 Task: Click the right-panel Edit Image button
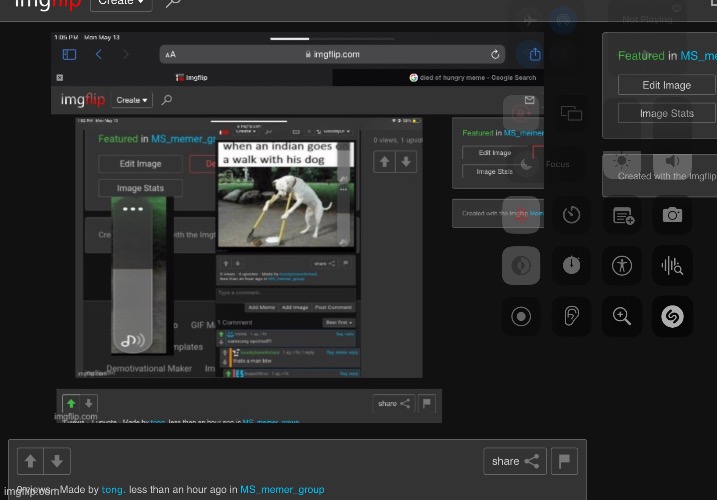666,86
